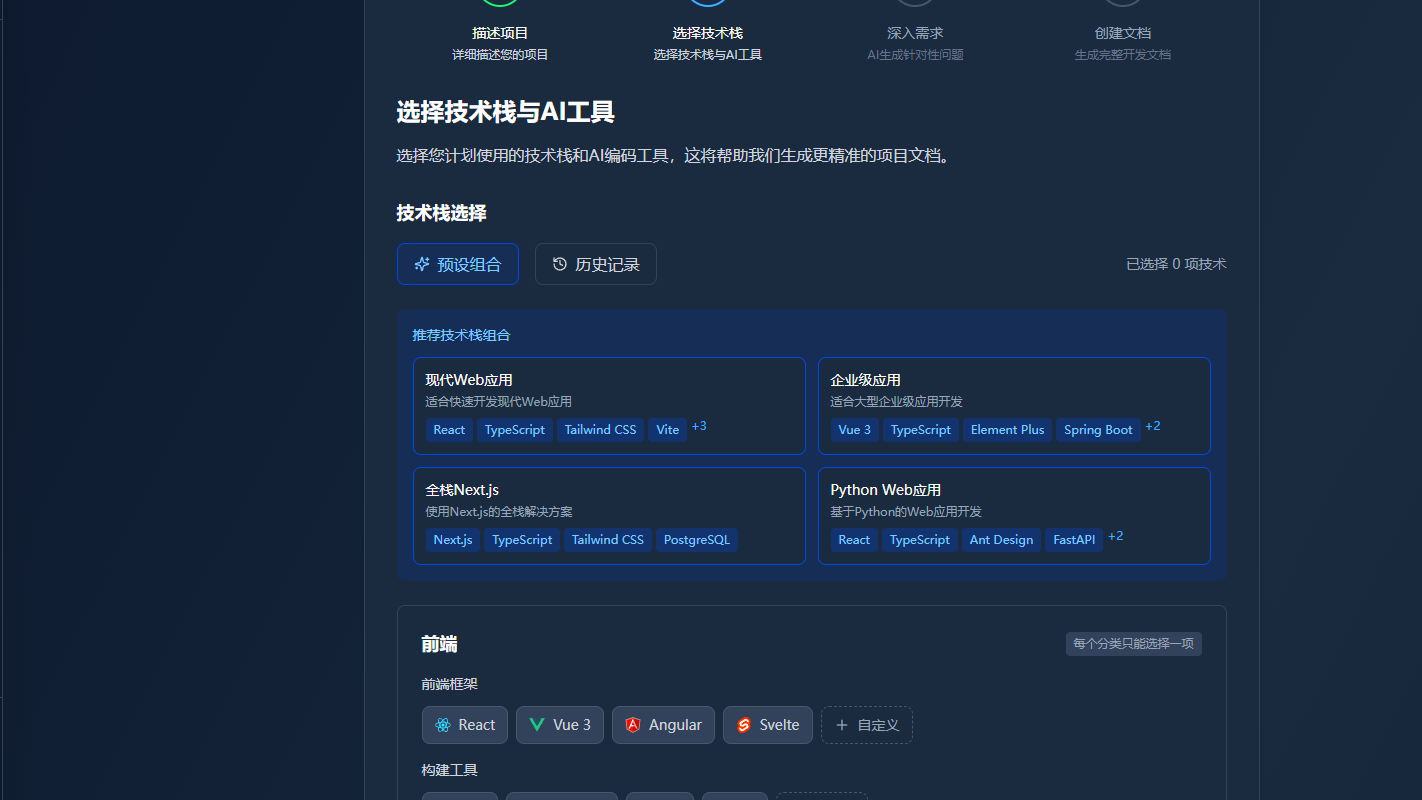Click React tag in 现代Web应用 card
1422x800 pixels.
(x=449, y=430)
